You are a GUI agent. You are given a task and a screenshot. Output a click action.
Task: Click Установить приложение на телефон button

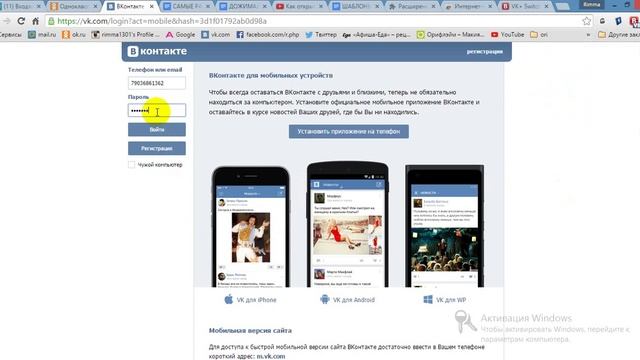tap(349, 131)
